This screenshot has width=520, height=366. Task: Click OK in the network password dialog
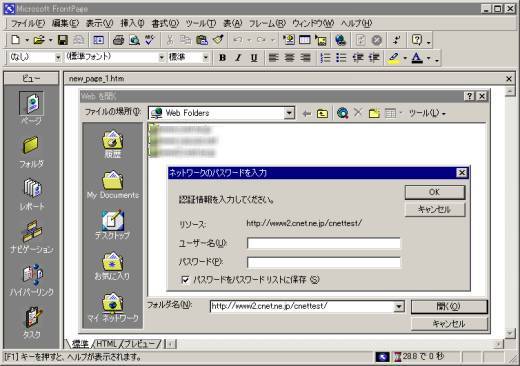point(435,192)
